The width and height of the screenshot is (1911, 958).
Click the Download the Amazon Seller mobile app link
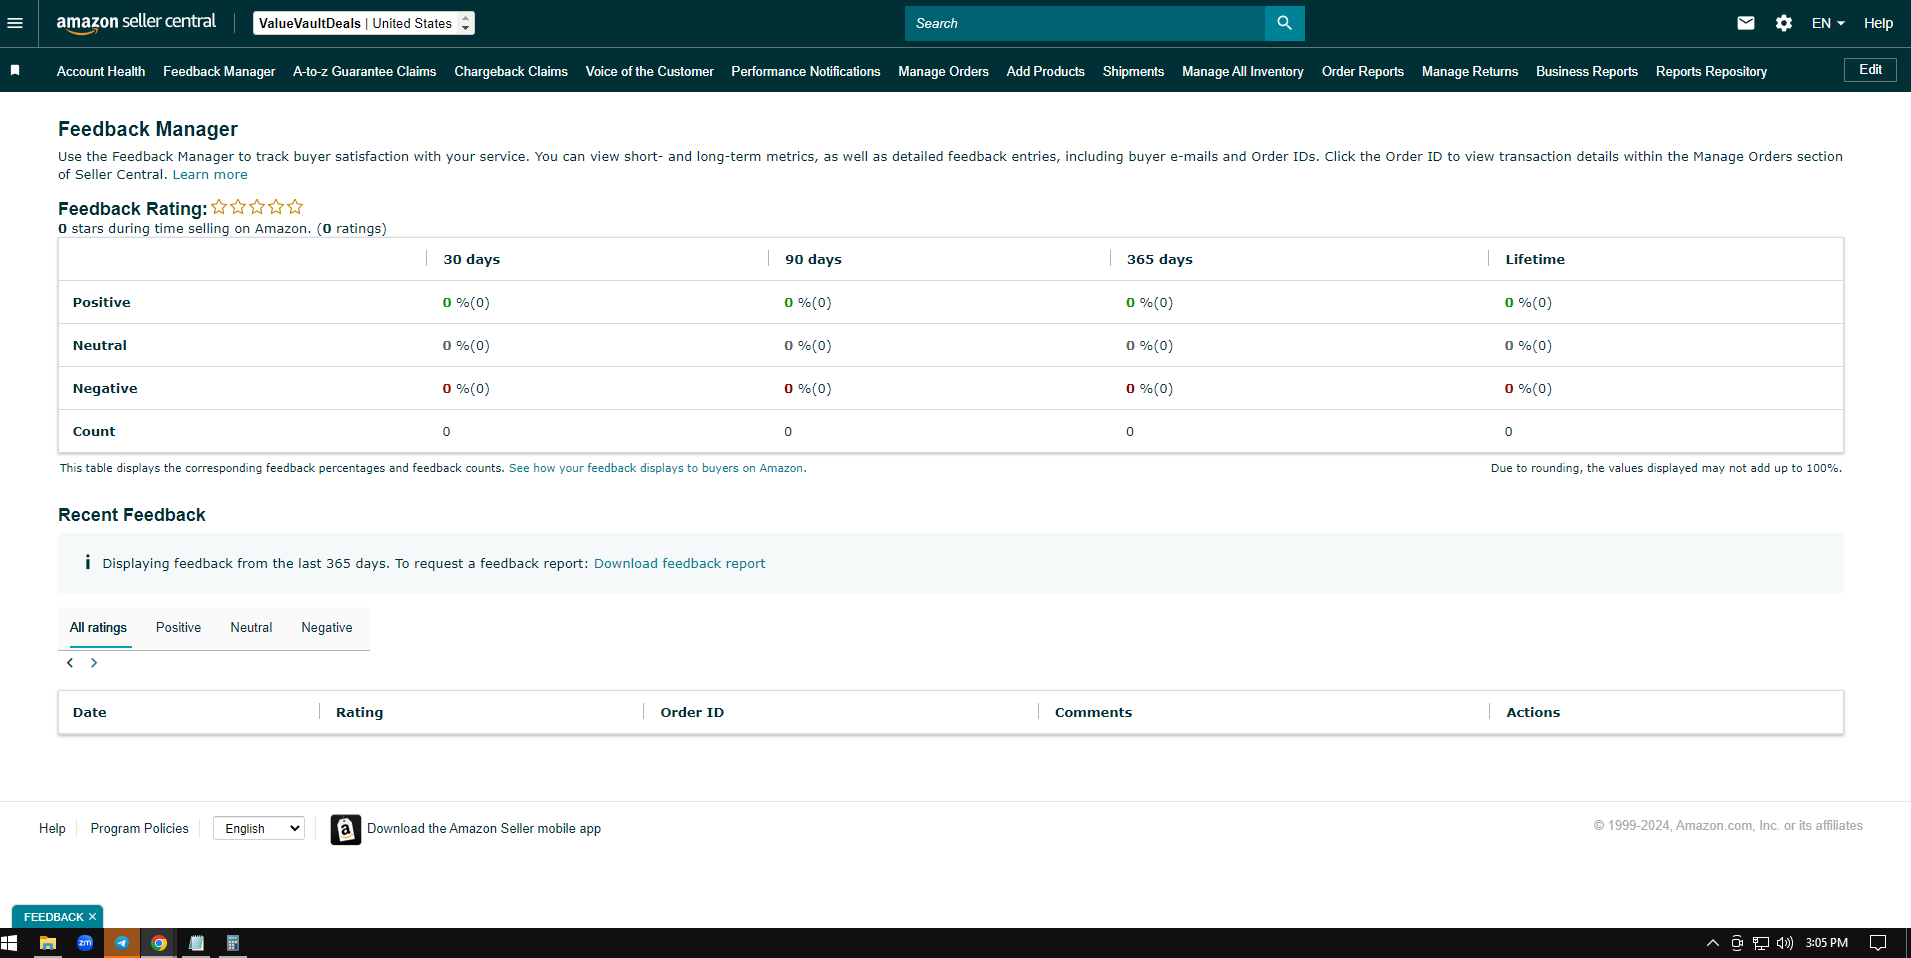484,828
